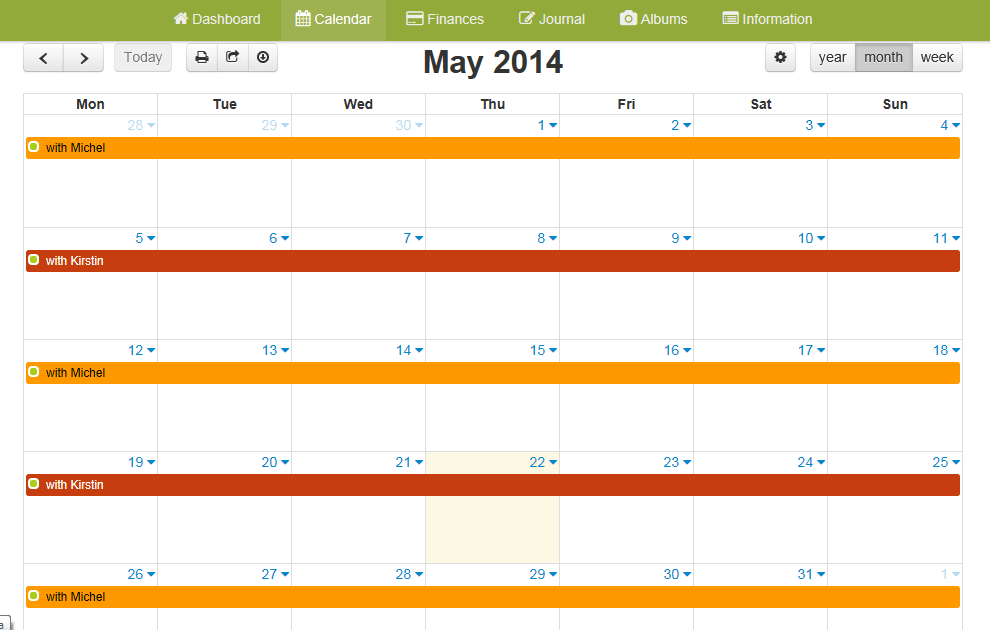Image resolution: width=990 pixels, height=630 pixels.
Task: Open dropdown for May 20
Action: click(285, 463)
